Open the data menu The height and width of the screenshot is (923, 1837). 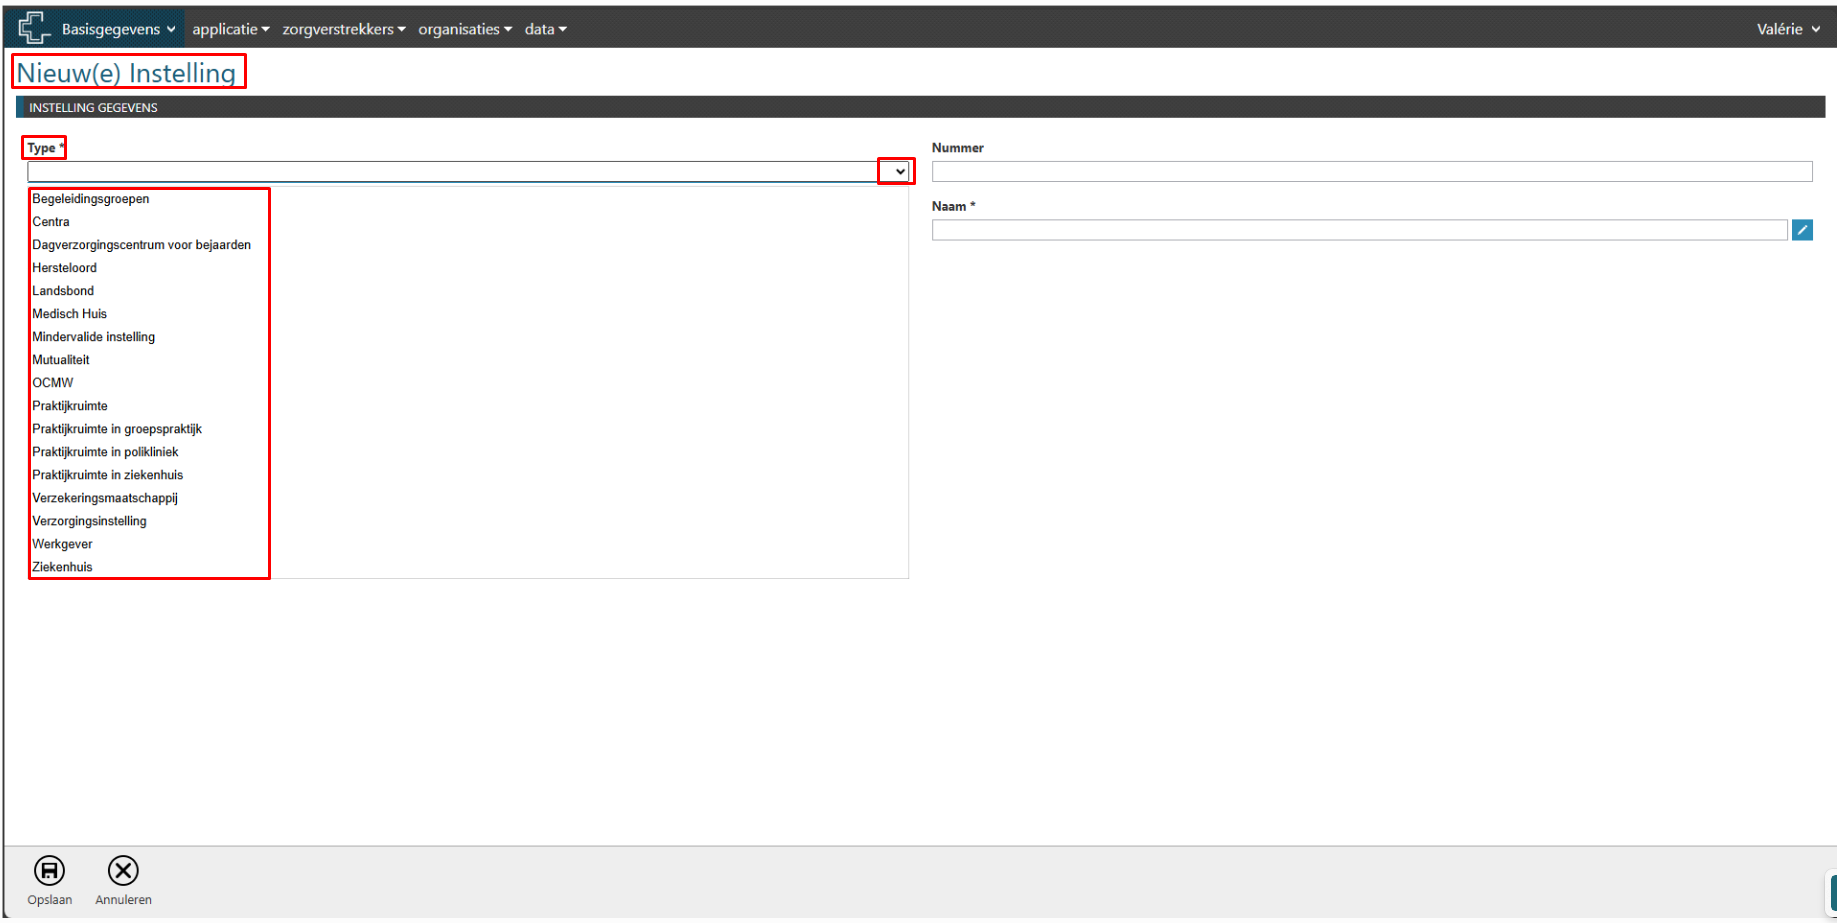pyautogui.click(x=546, y=29)
